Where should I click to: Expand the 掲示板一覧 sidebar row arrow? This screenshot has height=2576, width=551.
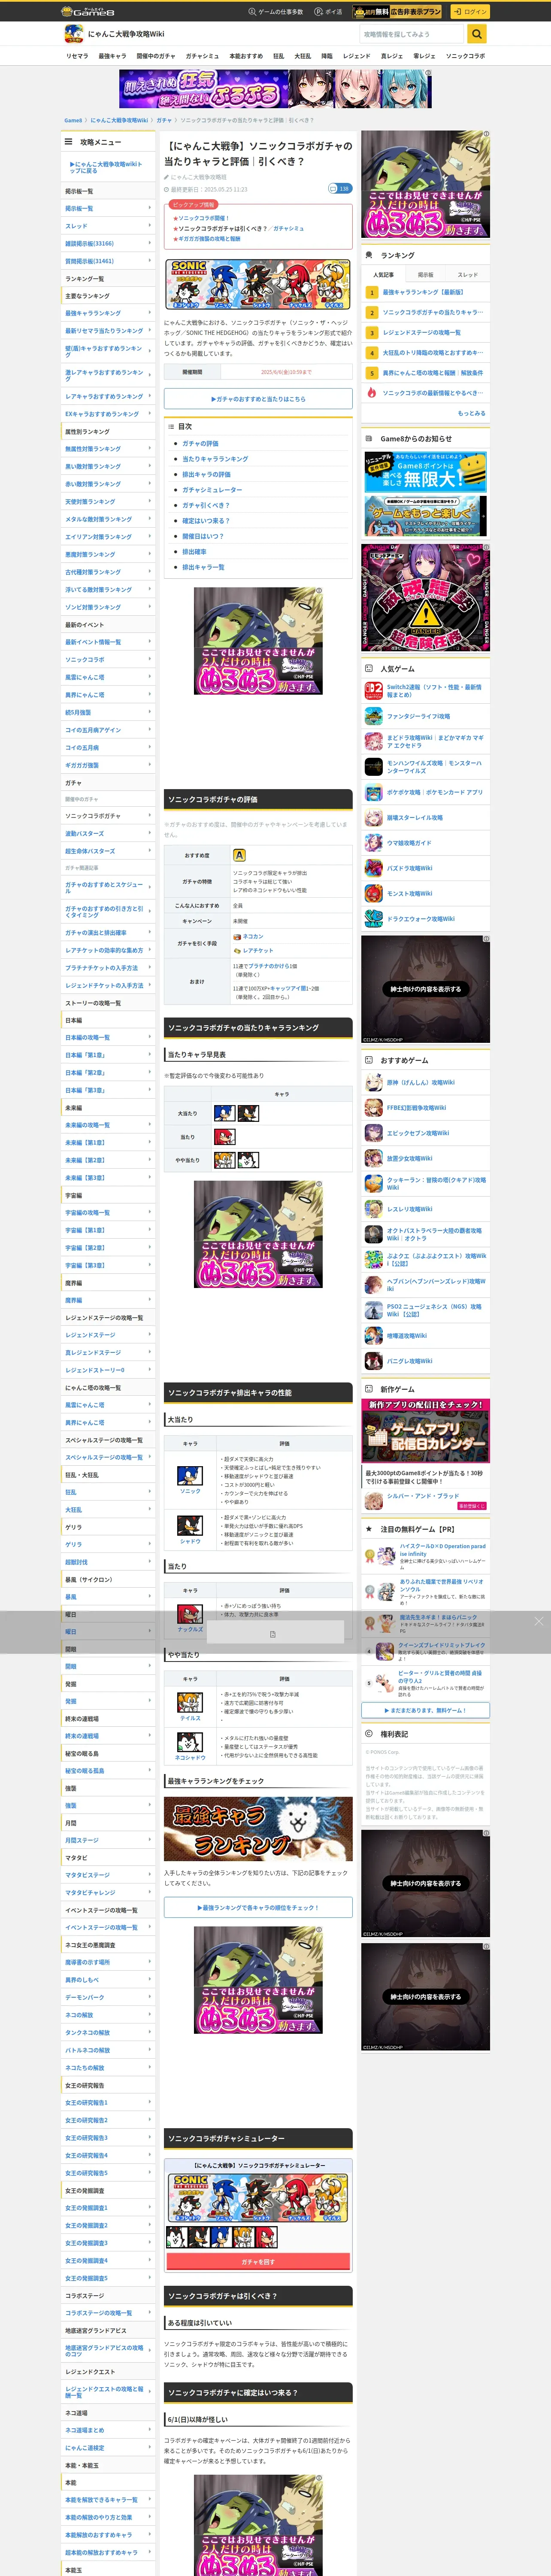tap(150, 208)
